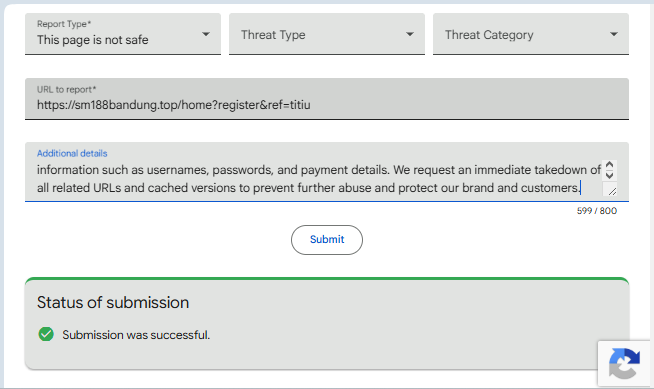Open the Report Type dropdown

pos(123,34)
